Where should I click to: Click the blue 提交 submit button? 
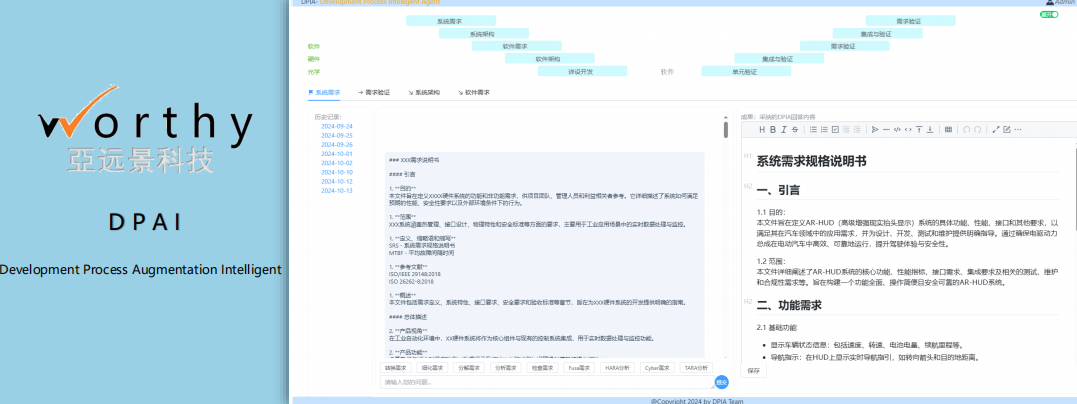(721, 382)
